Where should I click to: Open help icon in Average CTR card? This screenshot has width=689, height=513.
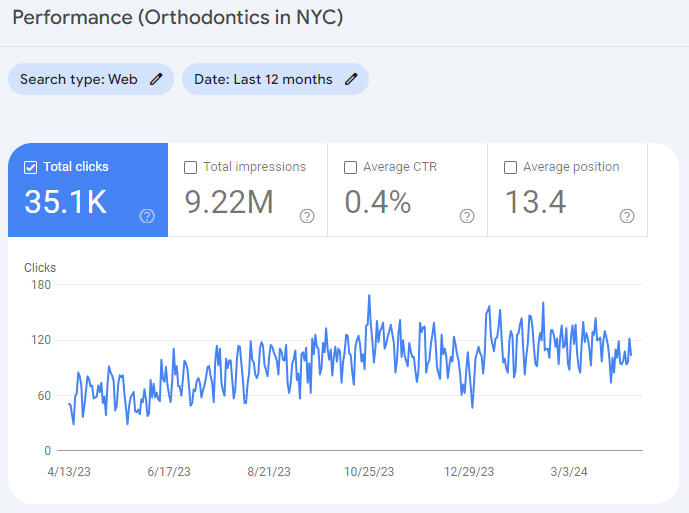tap(467, 216)
